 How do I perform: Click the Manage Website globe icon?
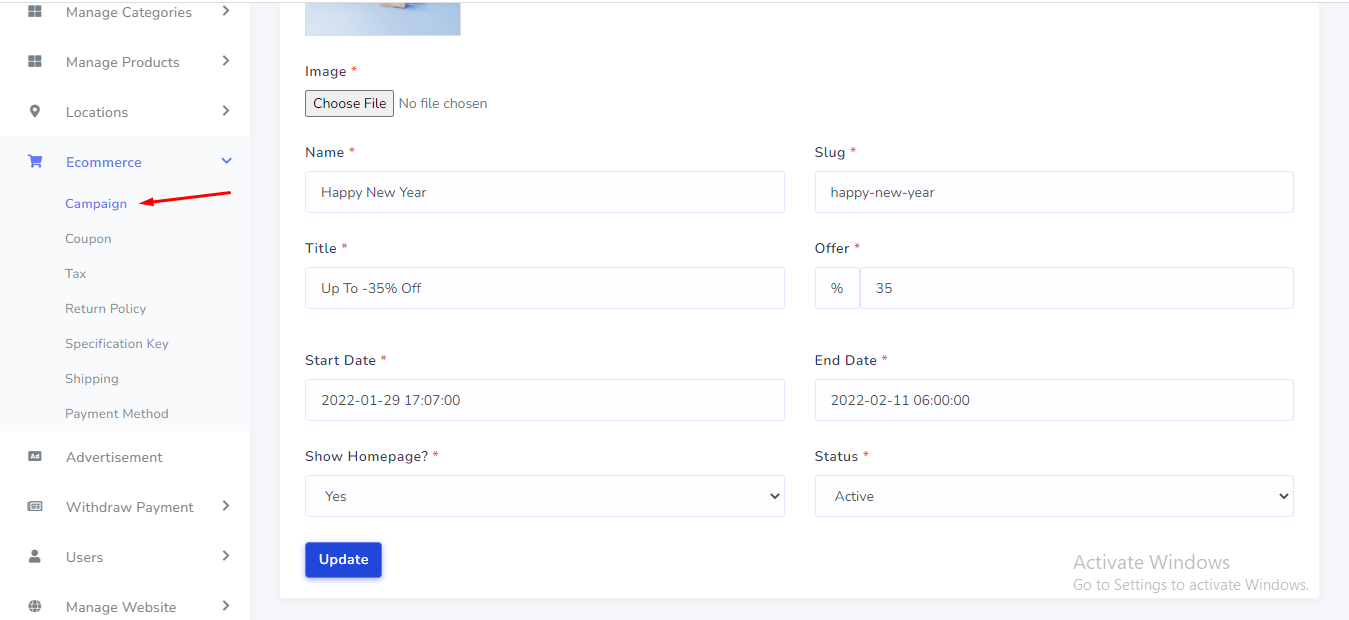point(35,607)
